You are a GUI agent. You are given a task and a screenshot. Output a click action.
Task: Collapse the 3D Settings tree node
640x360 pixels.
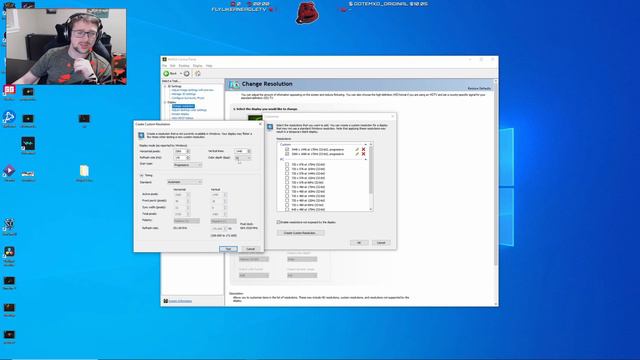click(x=165, y=87)
